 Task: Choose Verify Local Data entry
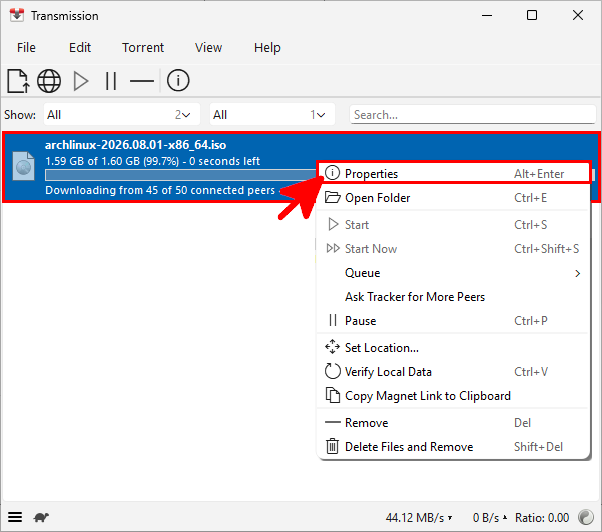pos(453,372)
